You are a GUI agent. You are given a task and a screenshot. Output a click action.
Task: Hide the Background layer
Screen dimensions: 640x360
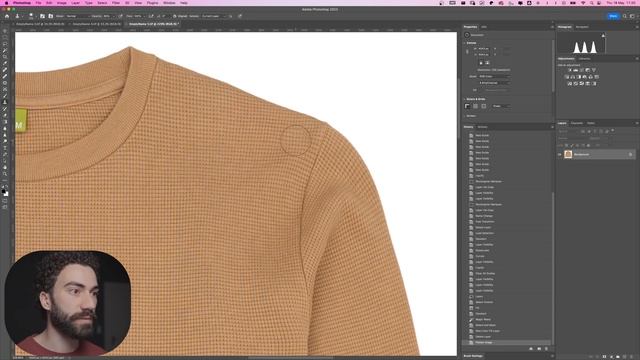[560, 154]
